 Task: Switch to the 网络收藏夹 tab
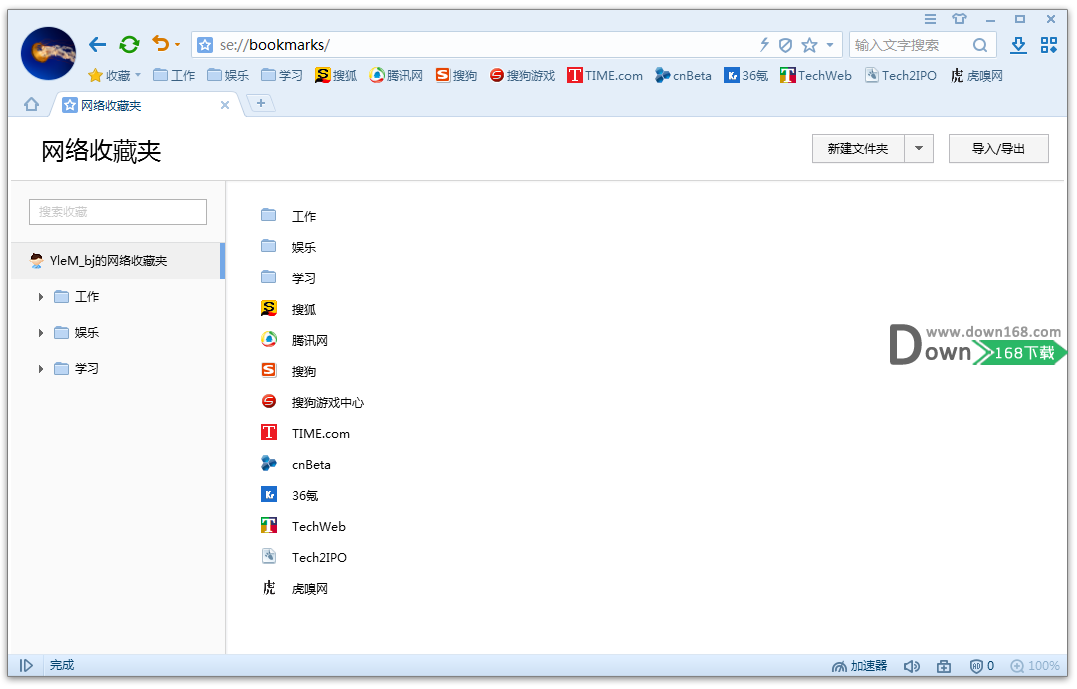click(x=147, y=105)
